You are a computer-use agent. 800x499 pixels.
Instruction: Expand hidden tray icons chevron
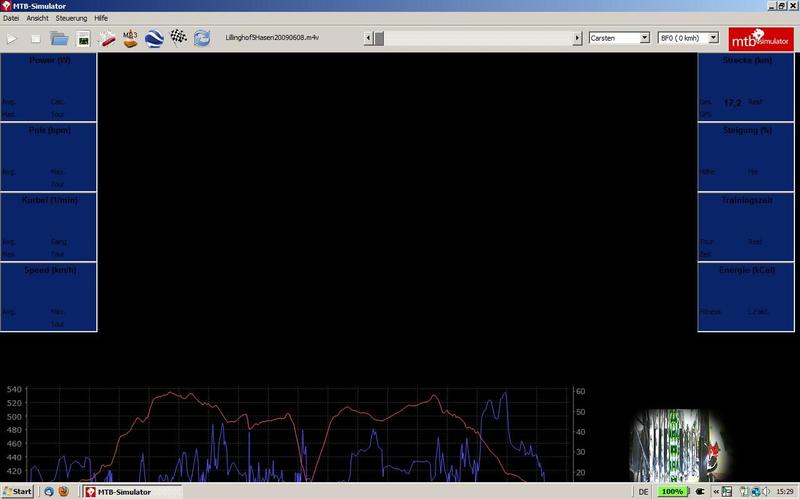pos(716,491)
